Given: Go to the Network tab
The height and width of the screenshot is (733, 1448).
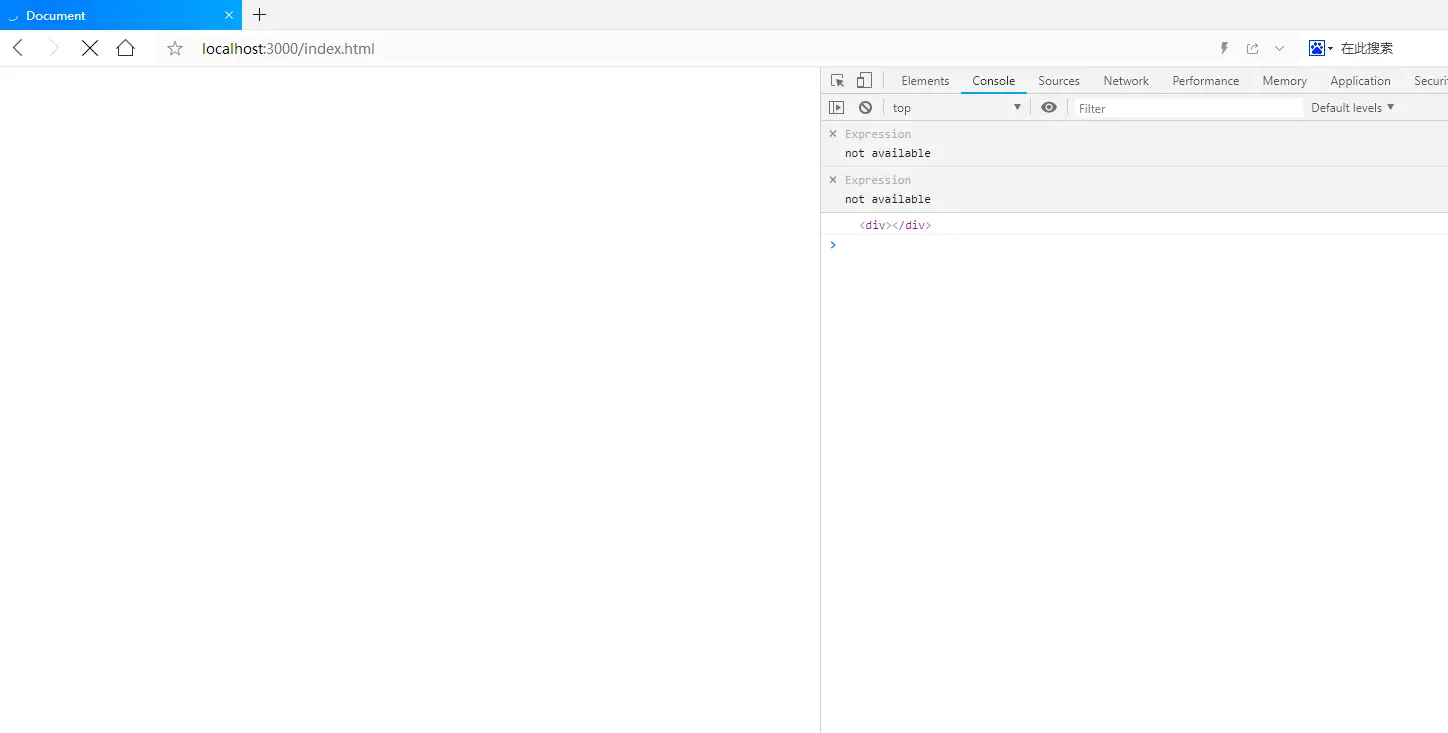Looking at the screenshot, I should click(1126, 81).
